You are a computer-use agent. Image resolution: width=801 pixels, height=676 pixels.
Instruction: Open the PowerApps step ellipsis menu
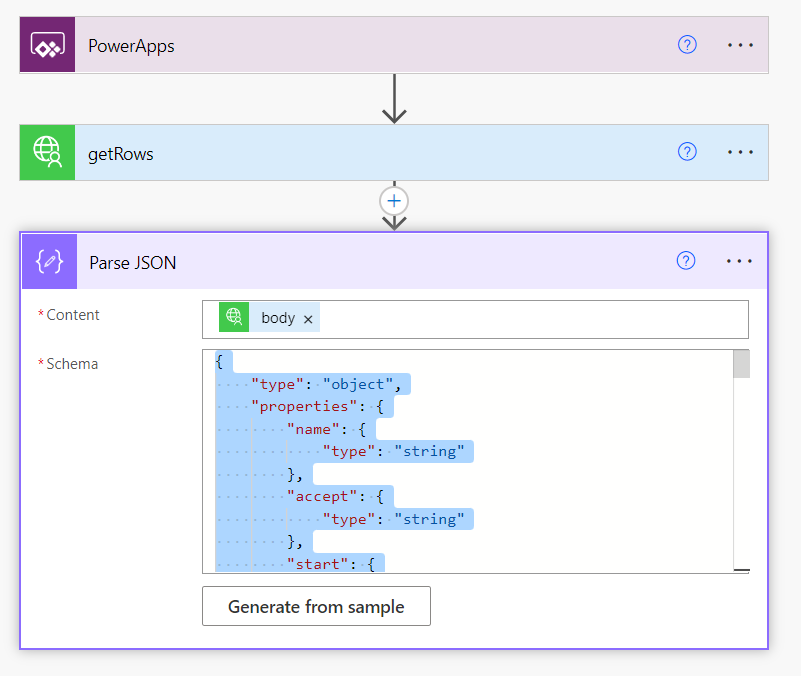[740, 45]
